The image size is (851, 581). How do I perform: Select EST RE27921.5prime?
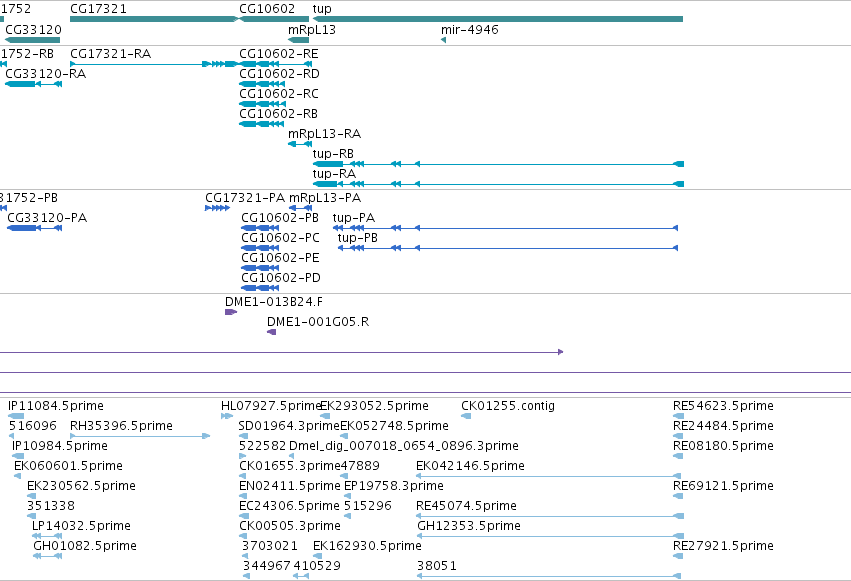click(x=678, y=557)
